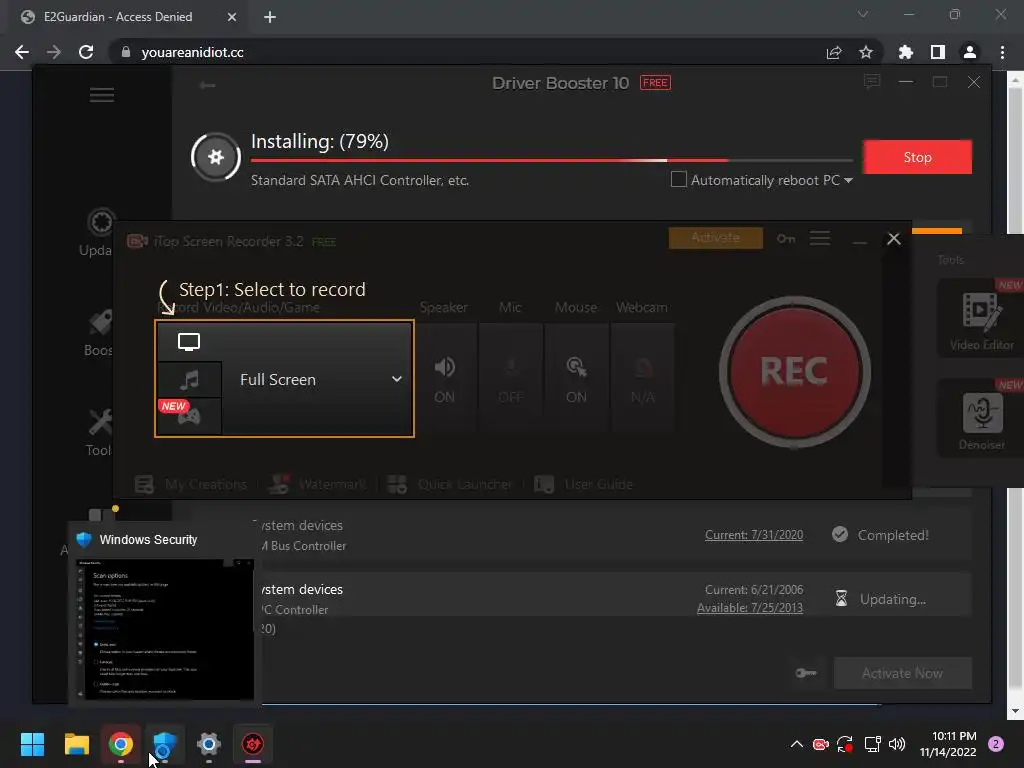Open the Watermark option
Image resolution: width=1024 pixels, height=768 pixels.
318,484
